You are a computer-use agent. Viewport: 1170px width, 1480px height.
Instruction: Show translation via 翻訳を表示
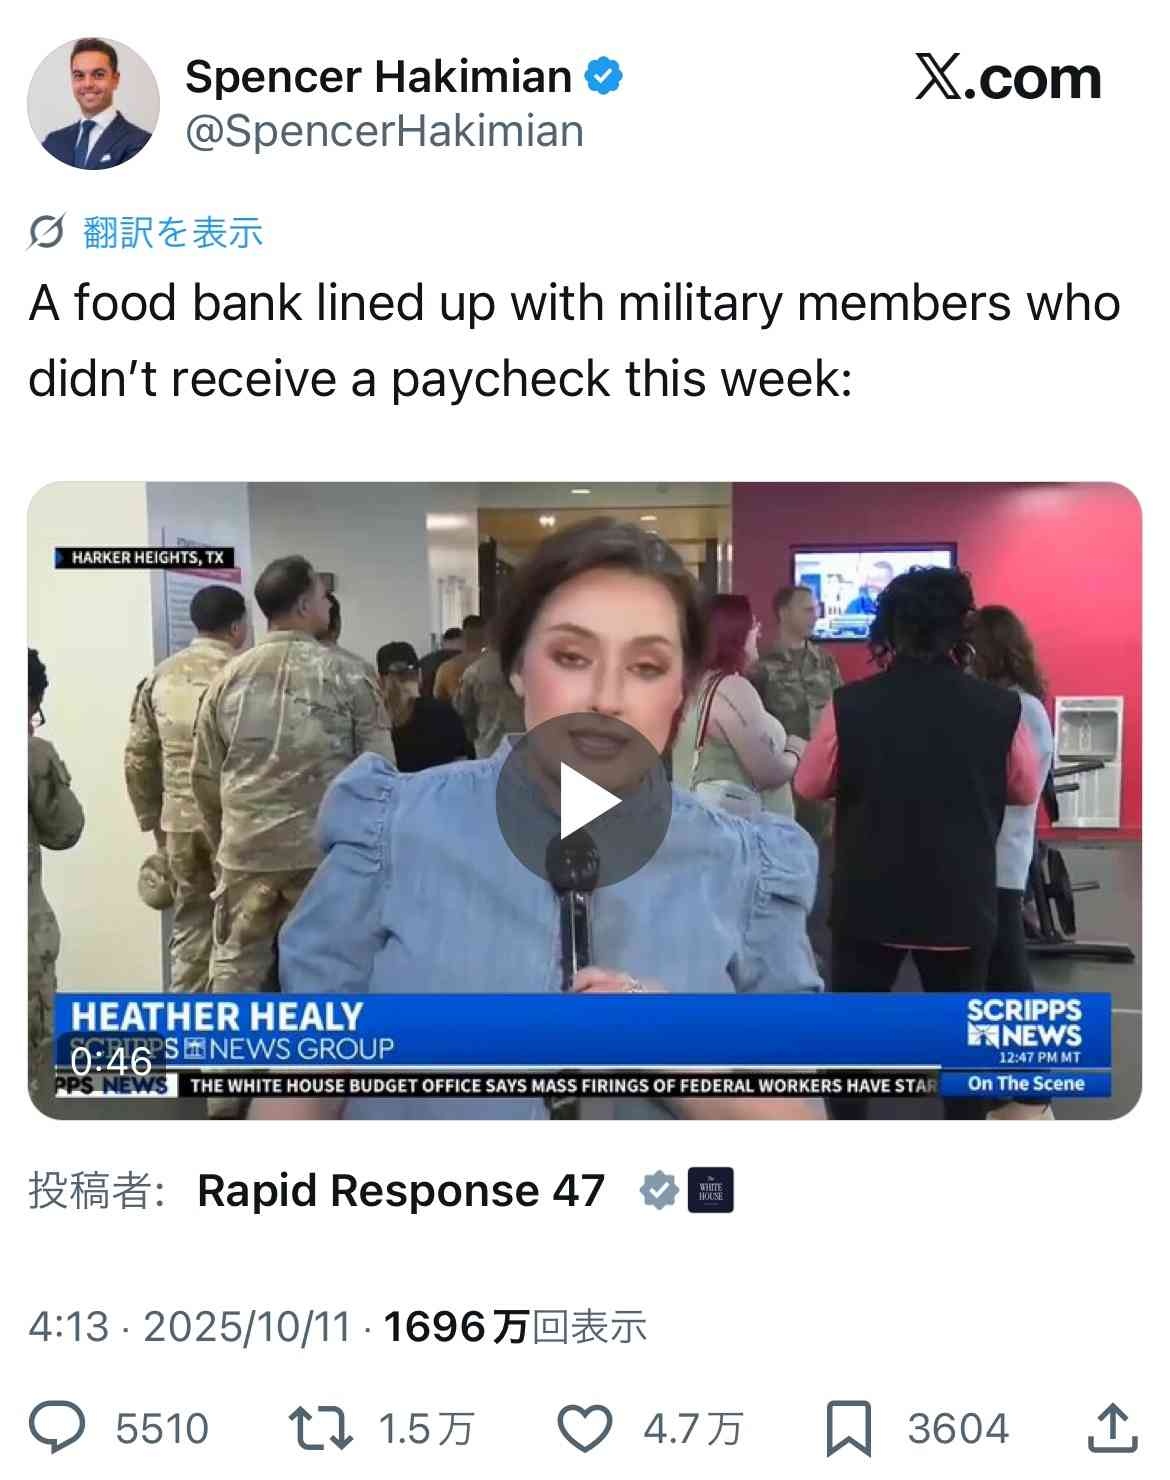[173, 232]
